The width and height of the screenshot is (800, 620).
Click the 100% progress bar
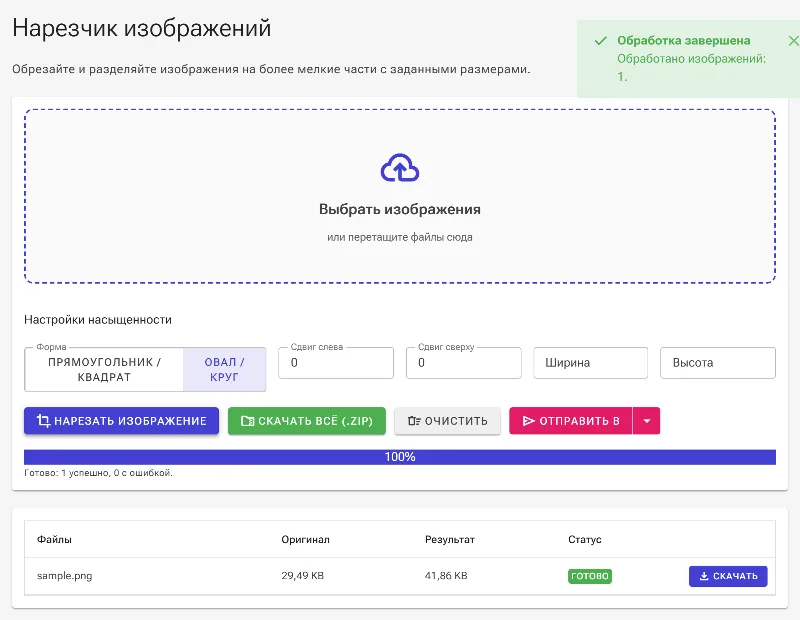[399, 457]
